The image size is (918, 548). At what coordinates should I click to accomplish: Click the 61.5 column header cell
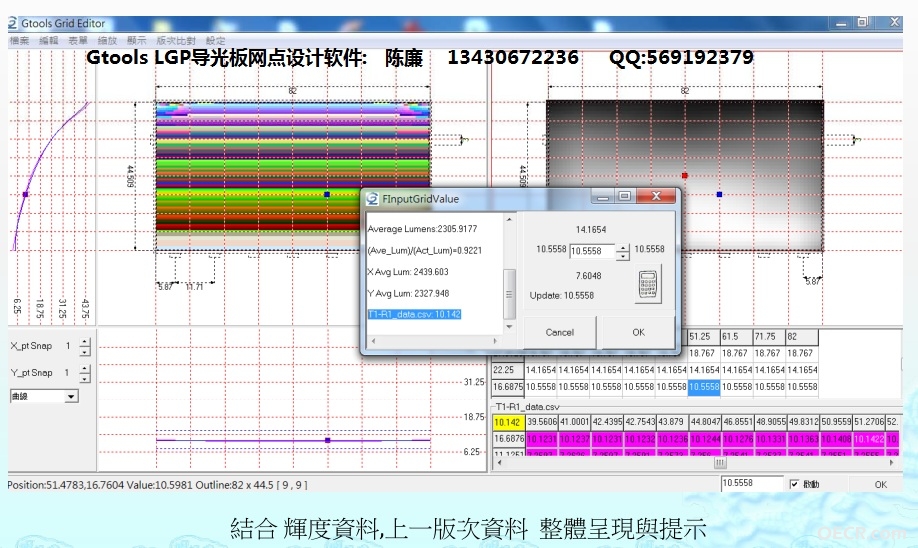coord(737,337)
